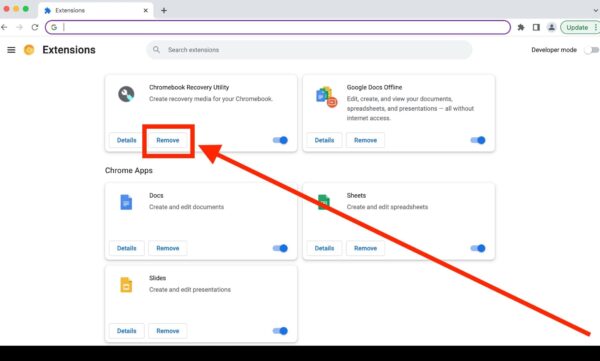Click the Chrome Apps section heading

click(129, 170)
